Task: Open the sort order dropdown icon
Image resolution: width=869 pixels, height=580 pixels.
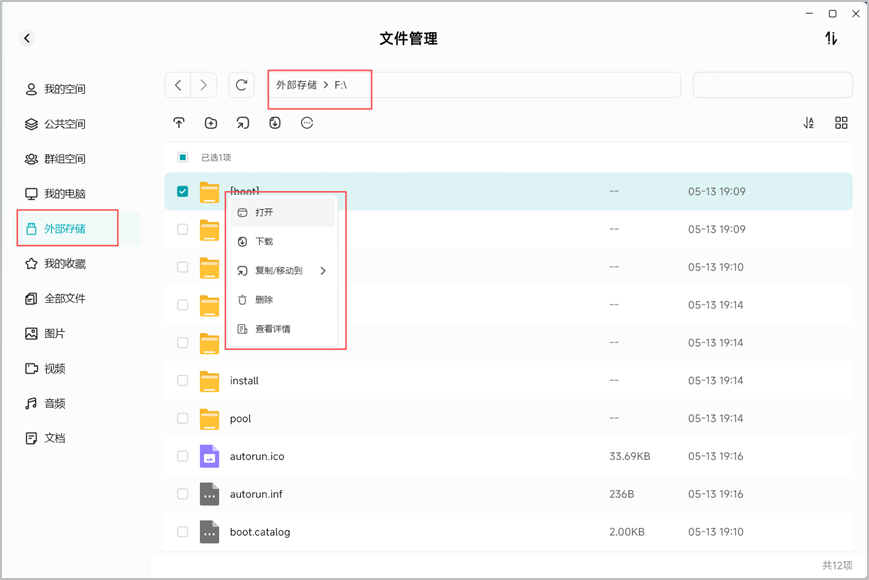Action: point(809,123)
